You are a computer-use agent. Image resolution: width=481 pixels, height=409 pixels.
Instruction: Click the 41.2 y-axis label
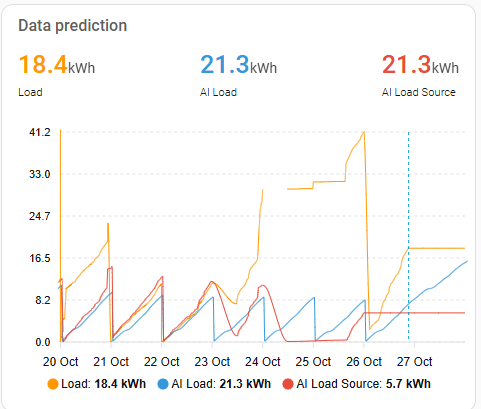[x=40, y=132]
